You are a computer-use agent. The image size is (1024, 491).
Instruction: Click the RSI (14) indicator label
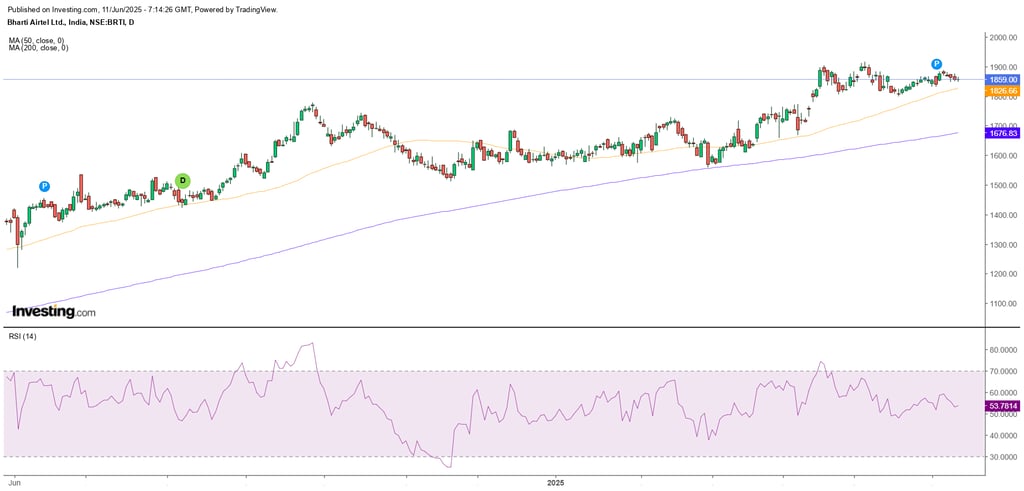tap(21, 337)
